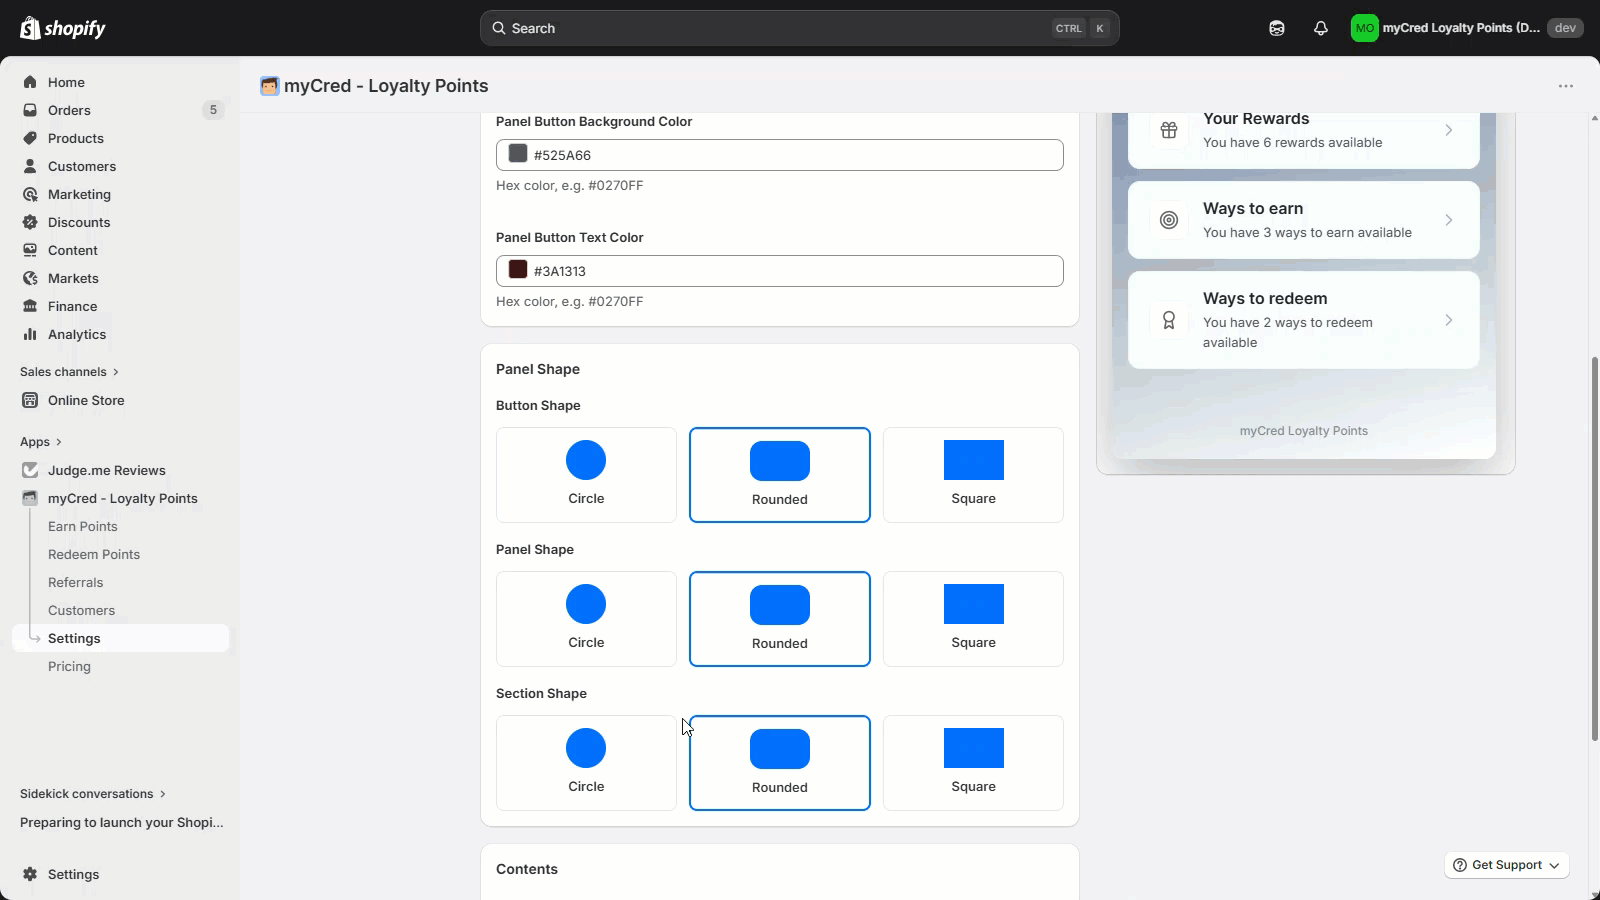The image size is (1600, 900).
Task: Choose Square option under Panel Shape
Action: (973, 618)
